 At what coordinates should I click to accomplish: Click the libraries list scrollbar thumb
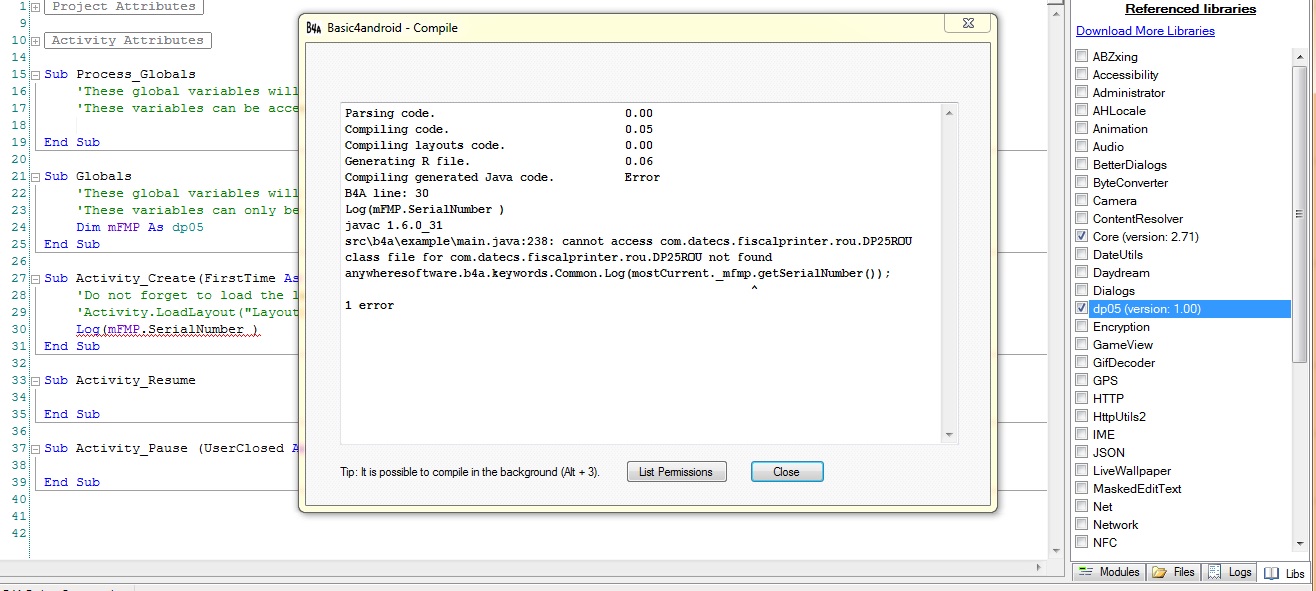(1299, 214)
